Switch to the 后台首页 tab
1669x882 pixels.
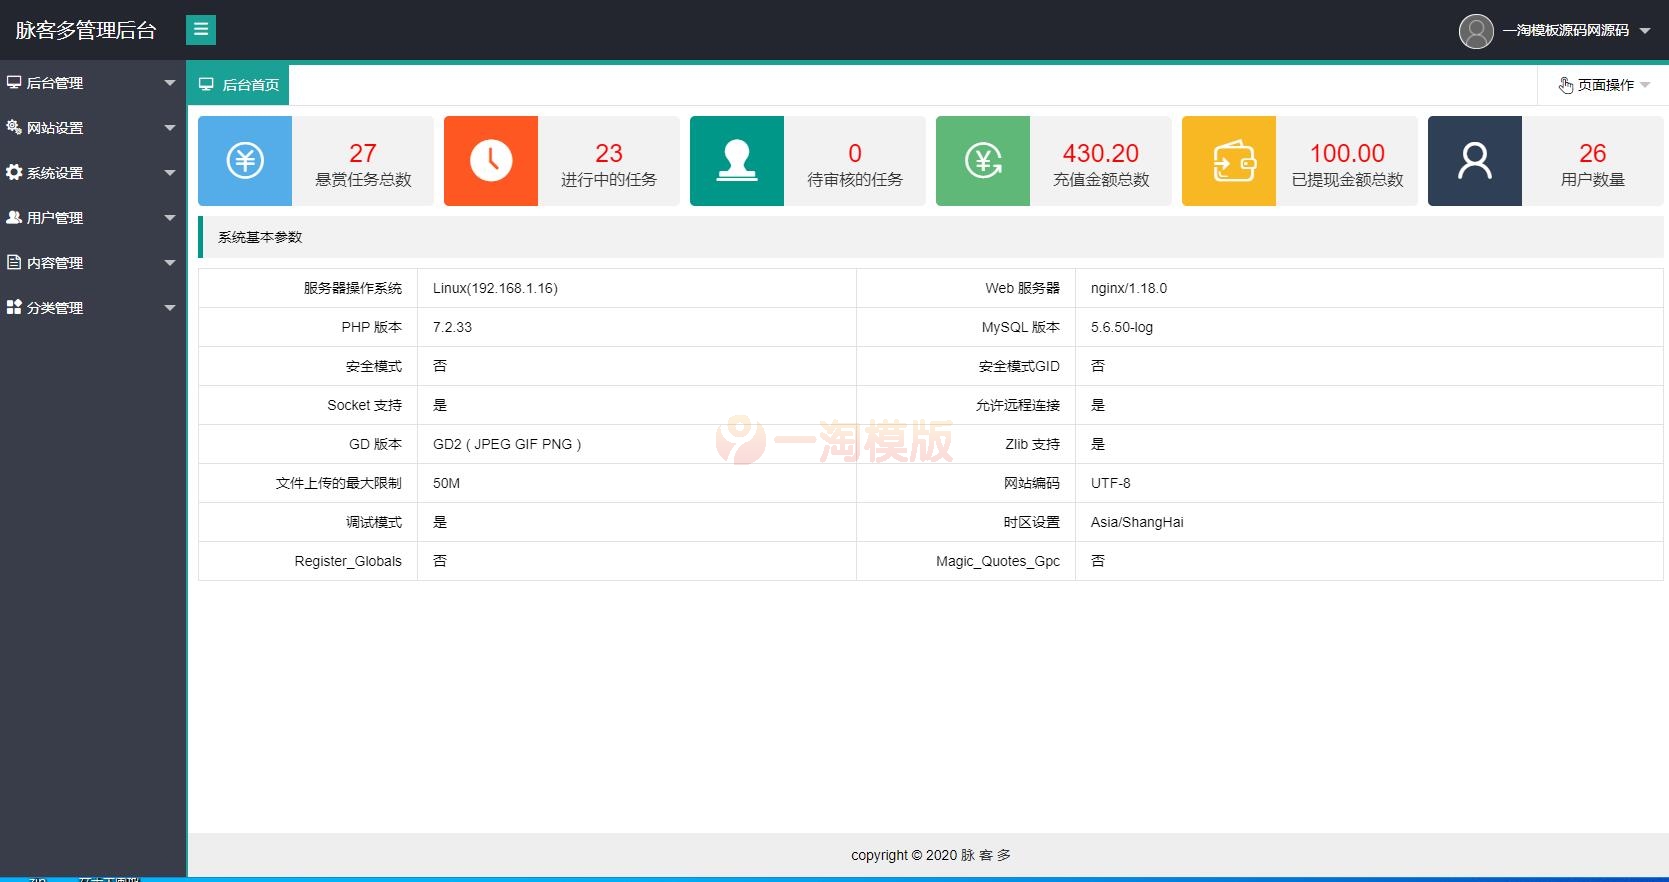(238, 85)
